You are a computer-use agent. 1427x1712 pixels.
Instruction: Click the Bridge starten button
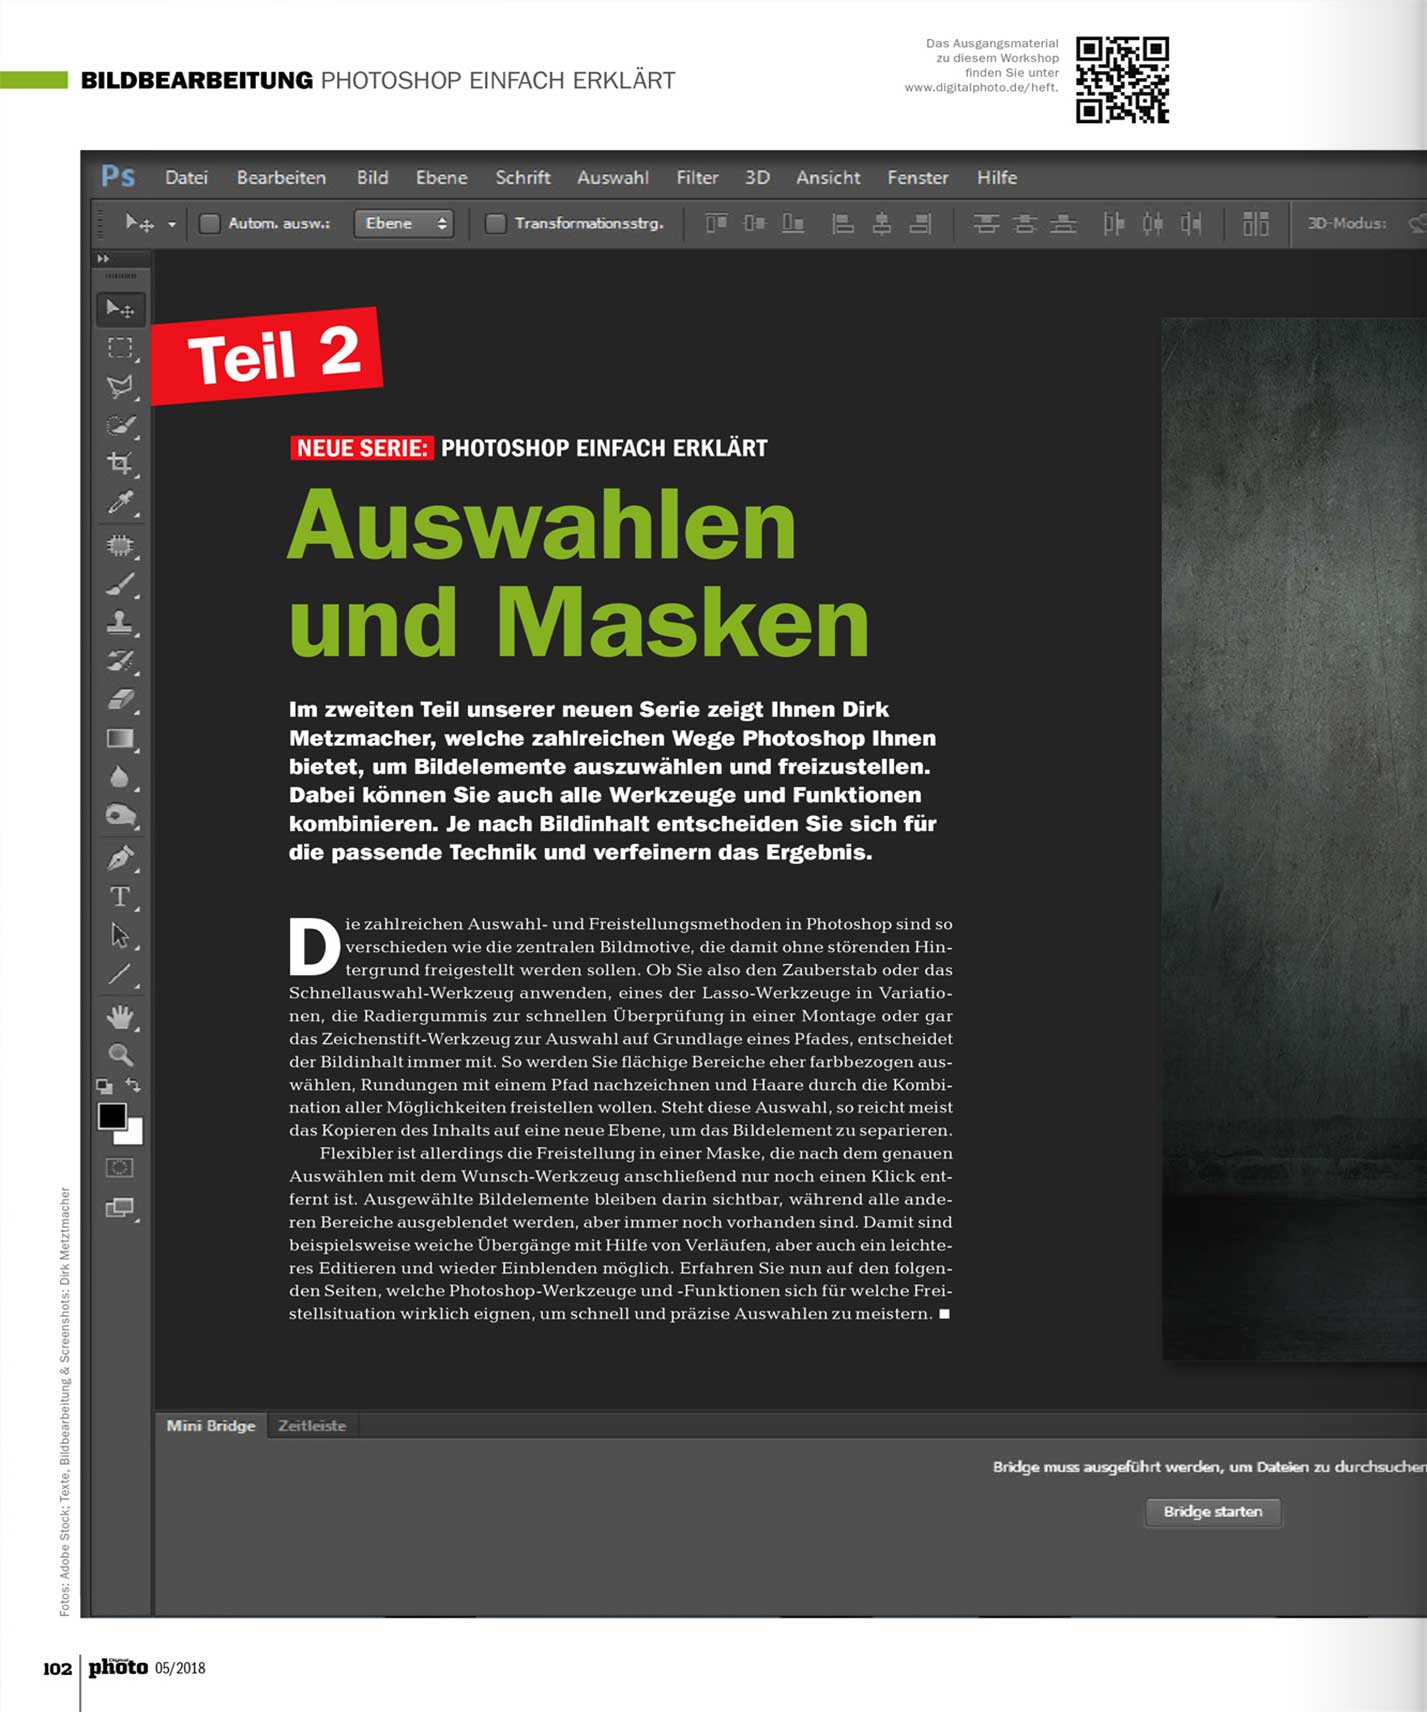coord(1213,1511)
